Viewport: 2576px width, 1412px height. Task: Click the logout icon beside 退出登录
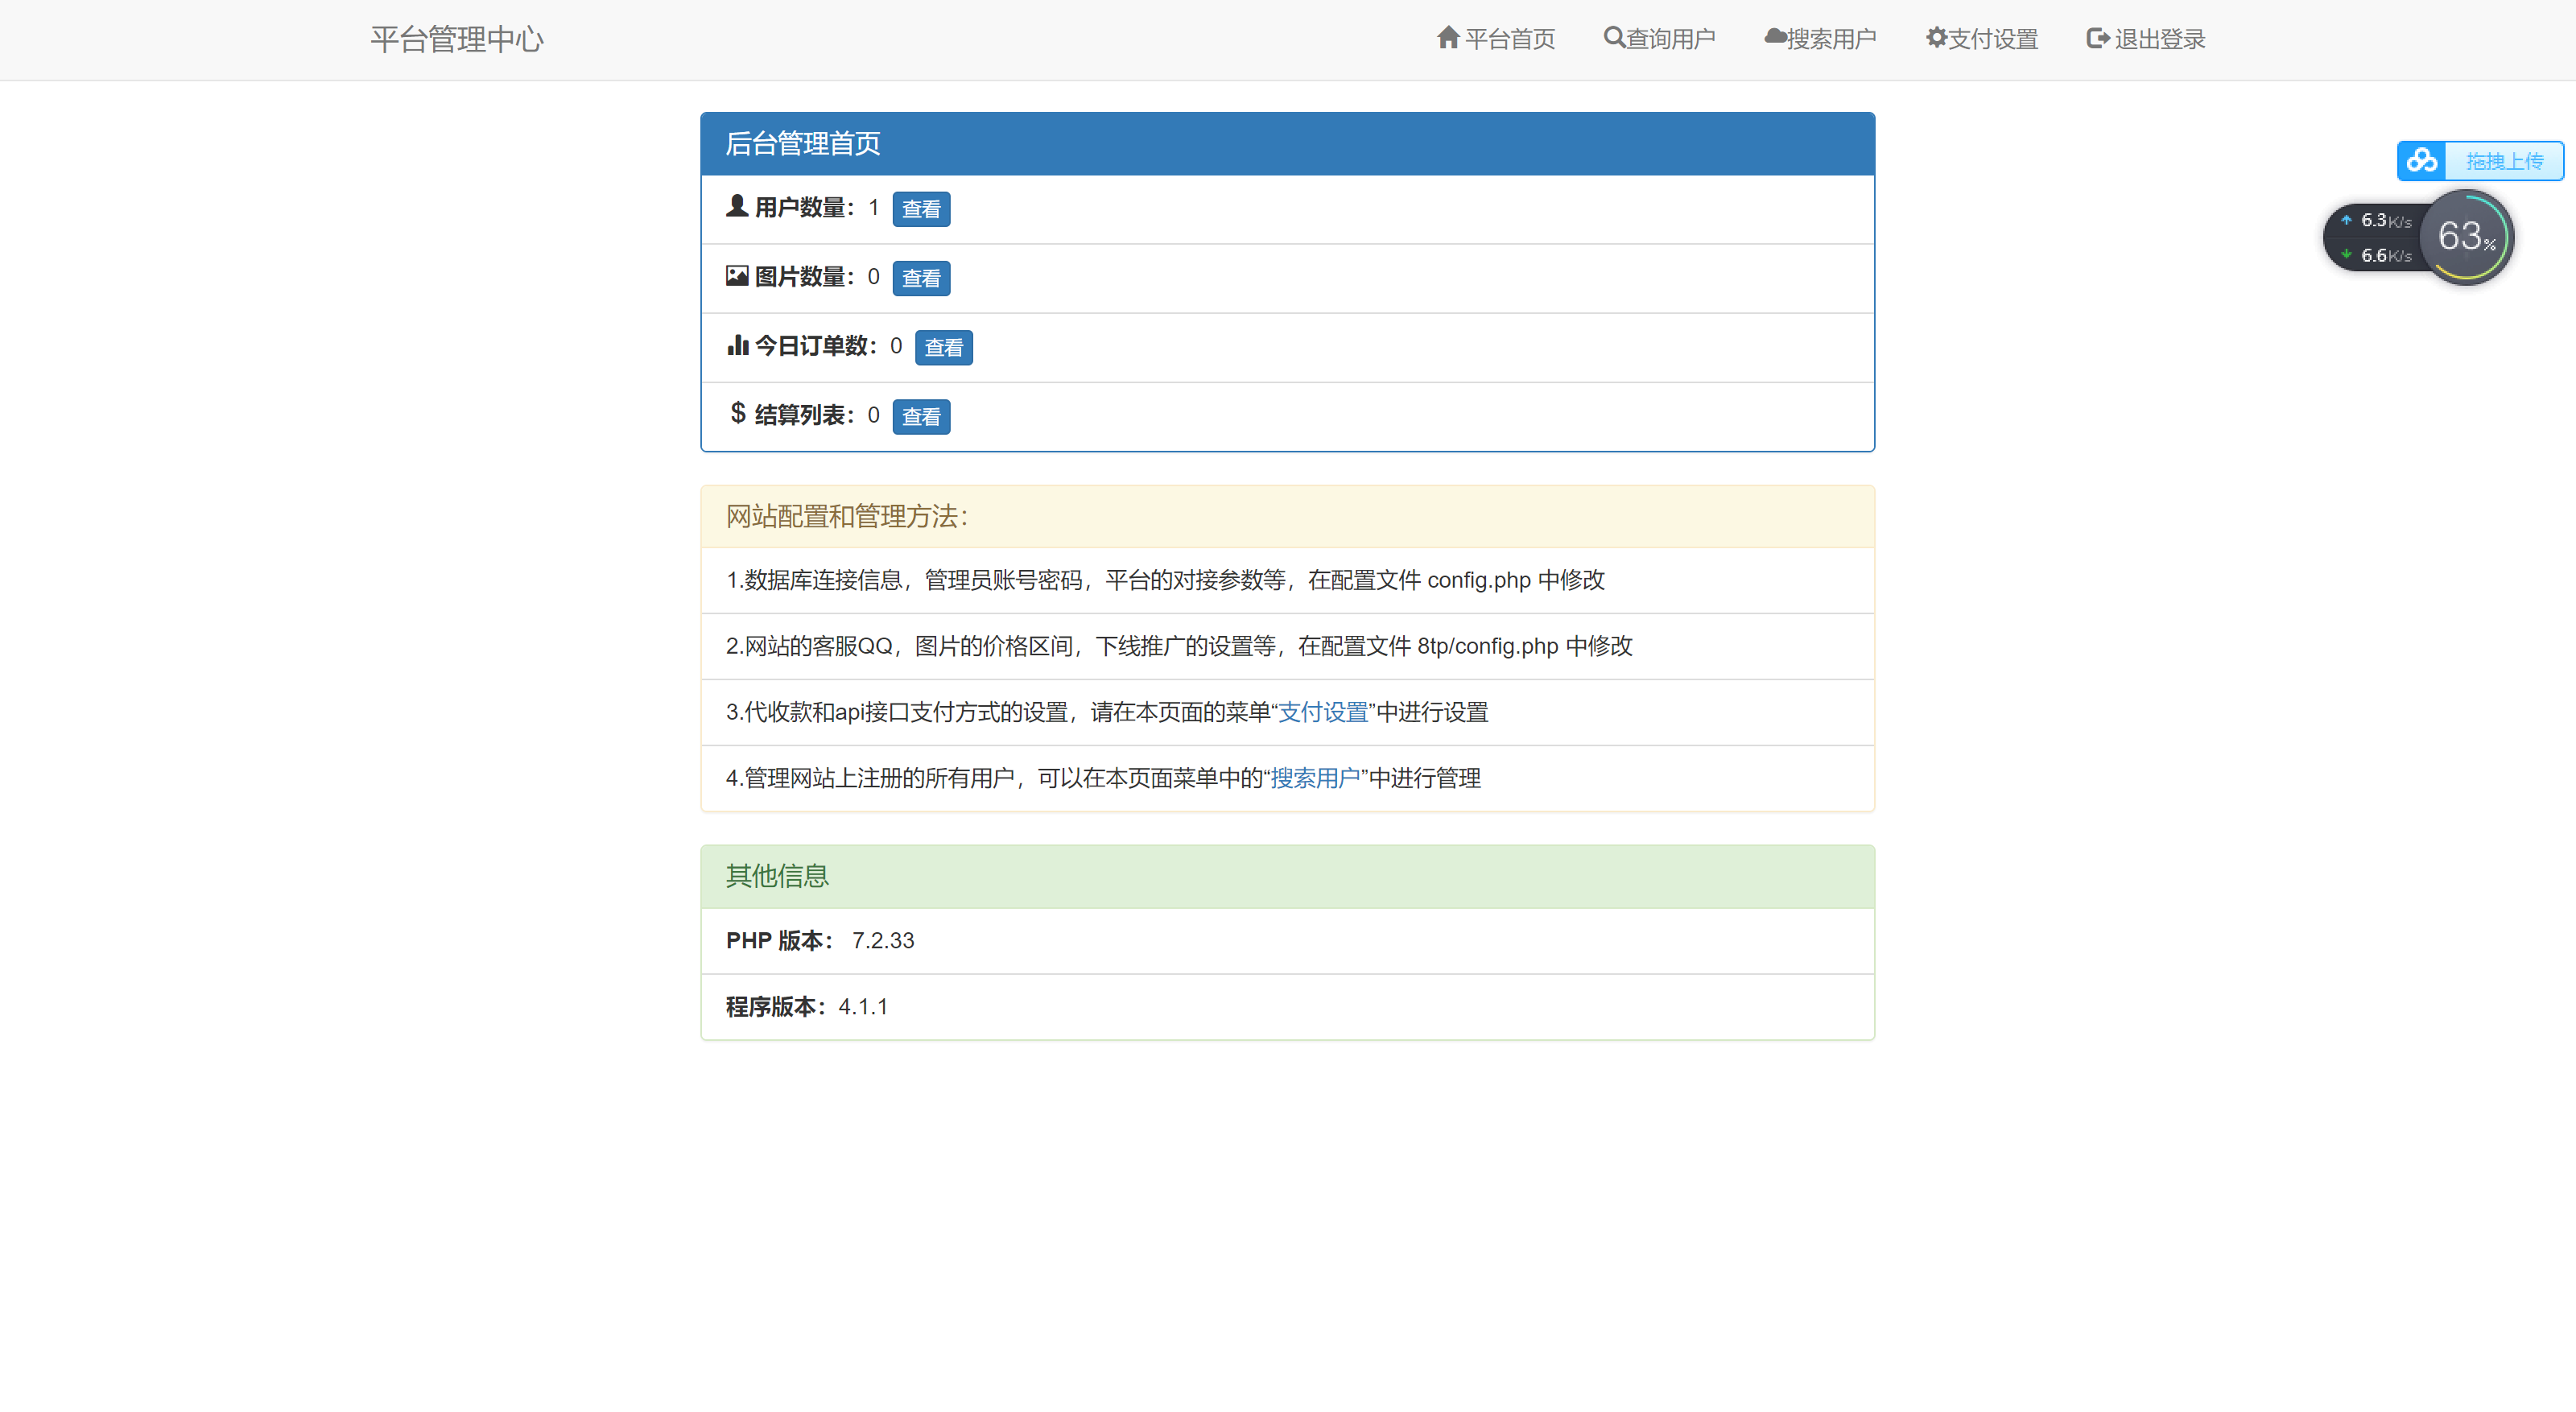2097,37
